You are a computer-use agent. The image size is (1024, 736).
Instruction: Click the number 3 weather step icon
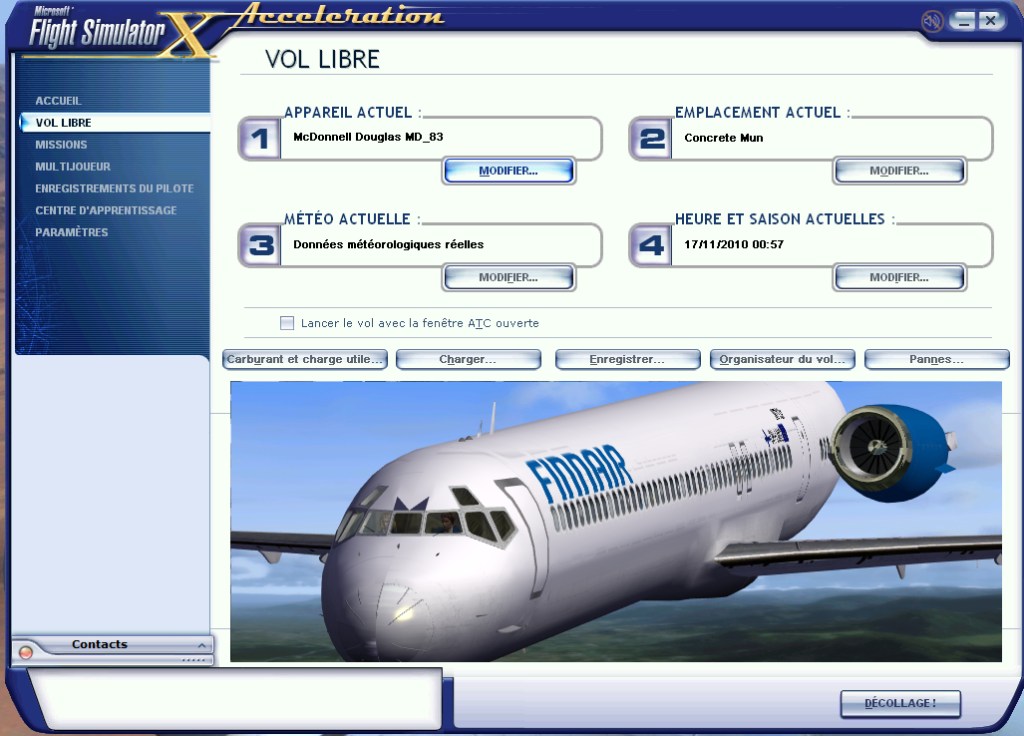260,245
